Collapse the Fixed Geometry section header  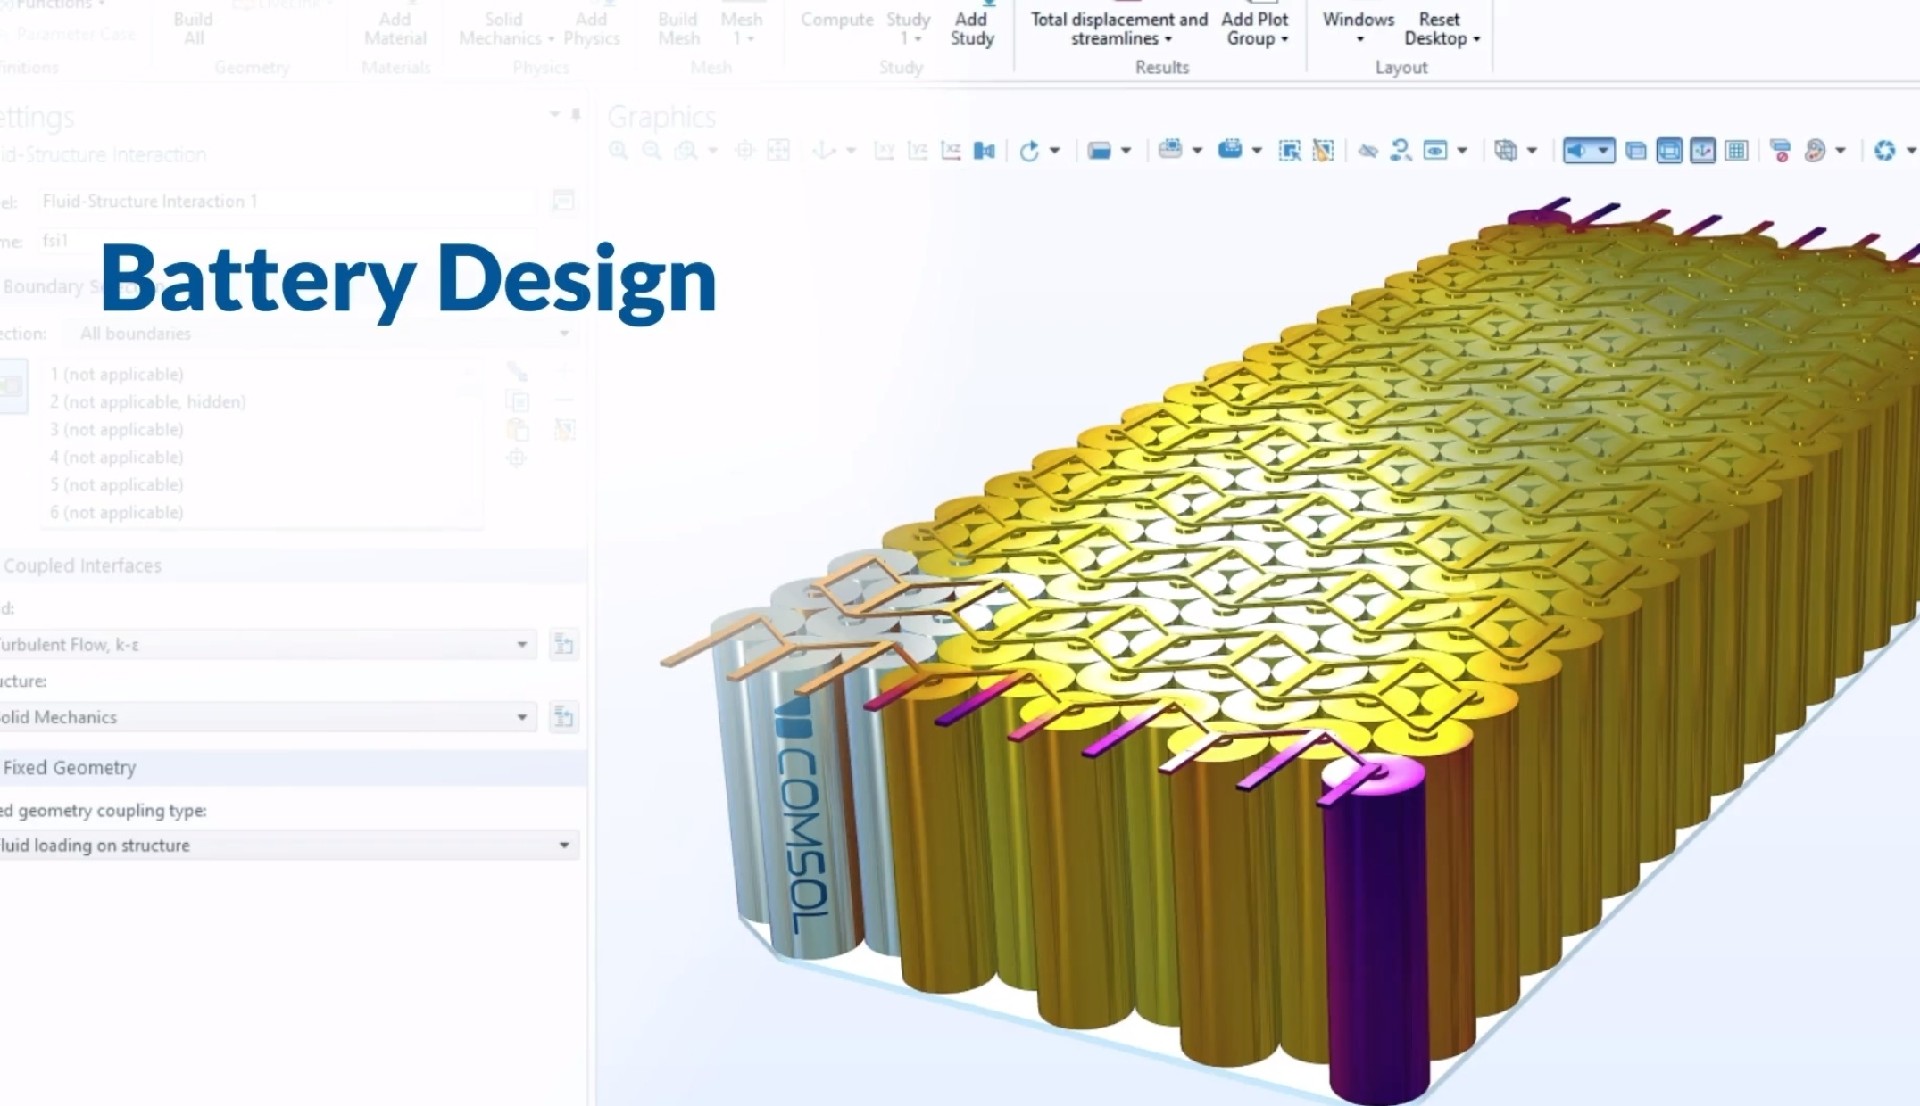tap(70, 767)
